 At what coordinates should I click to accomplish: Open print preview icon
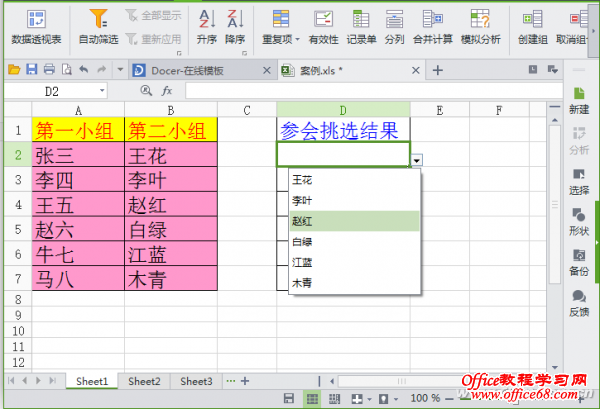pyautogui.click(x=67, y=70)
